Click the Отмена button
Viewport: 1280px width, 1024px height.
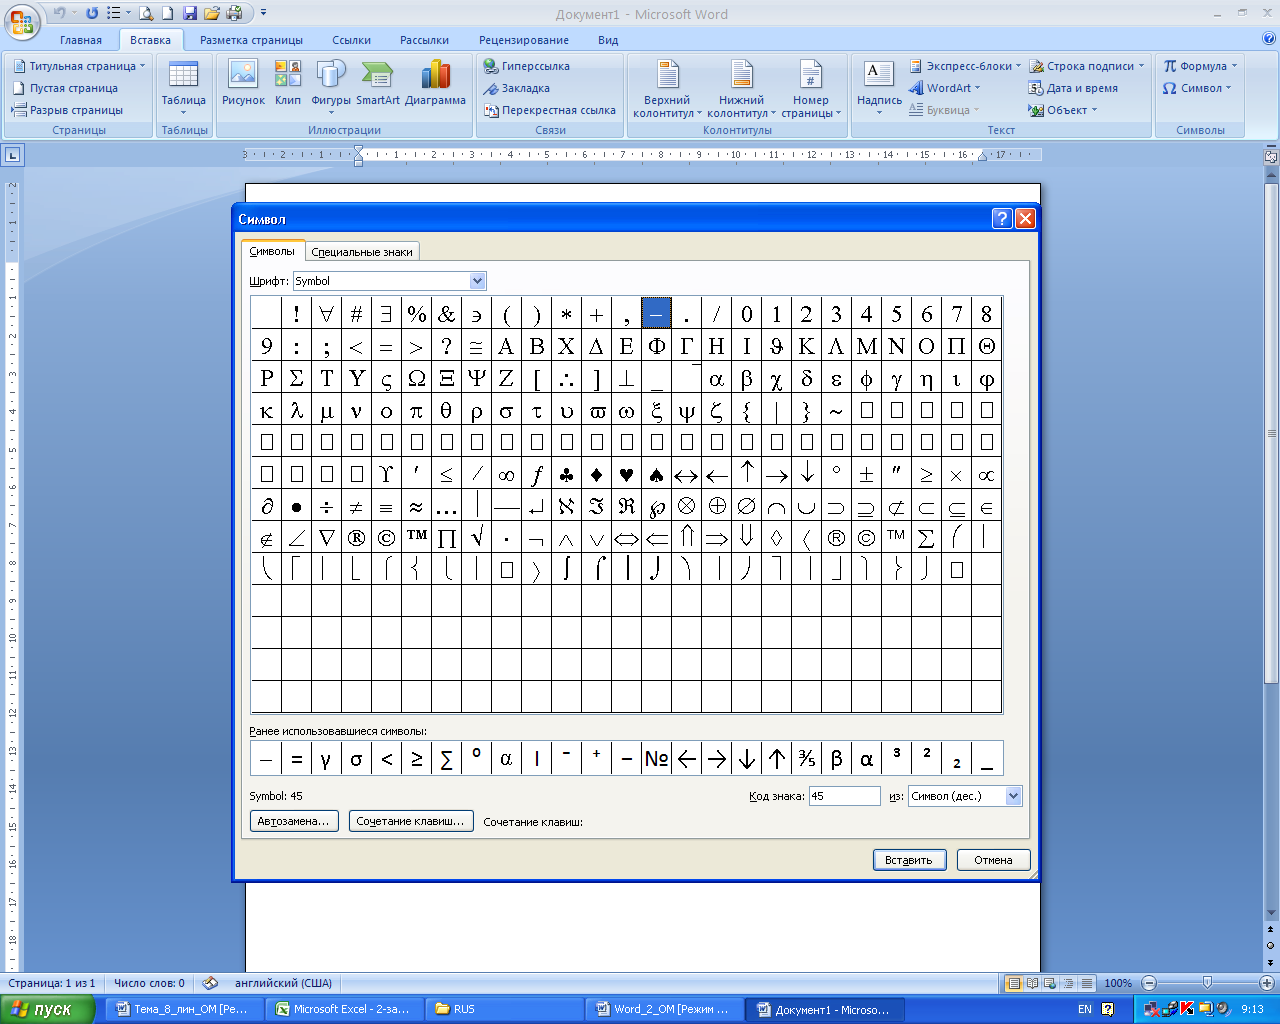(x=993, y=860)
